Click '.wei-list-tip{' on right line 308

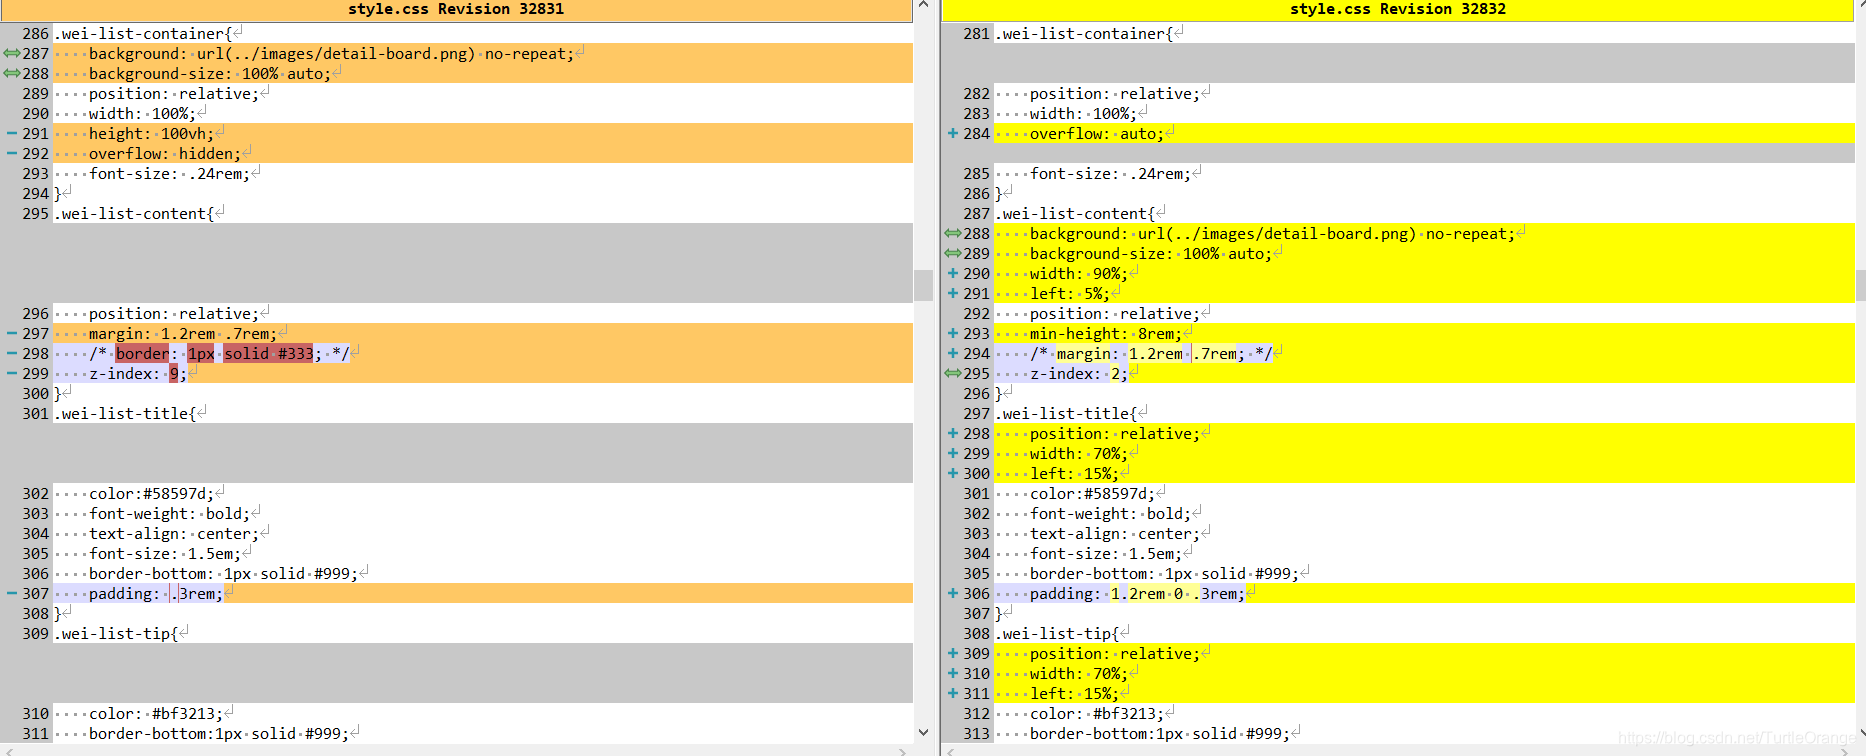[1057, 633]
